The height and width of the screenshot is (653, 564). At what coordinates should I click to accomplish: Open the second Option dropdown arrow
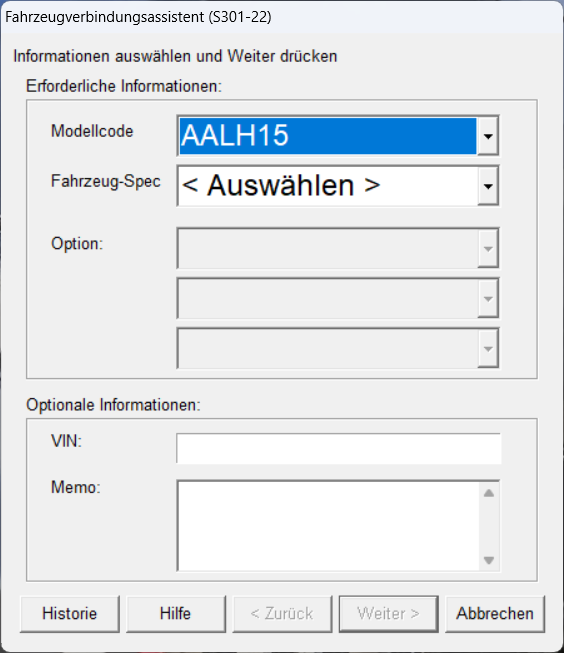point(488,299)
